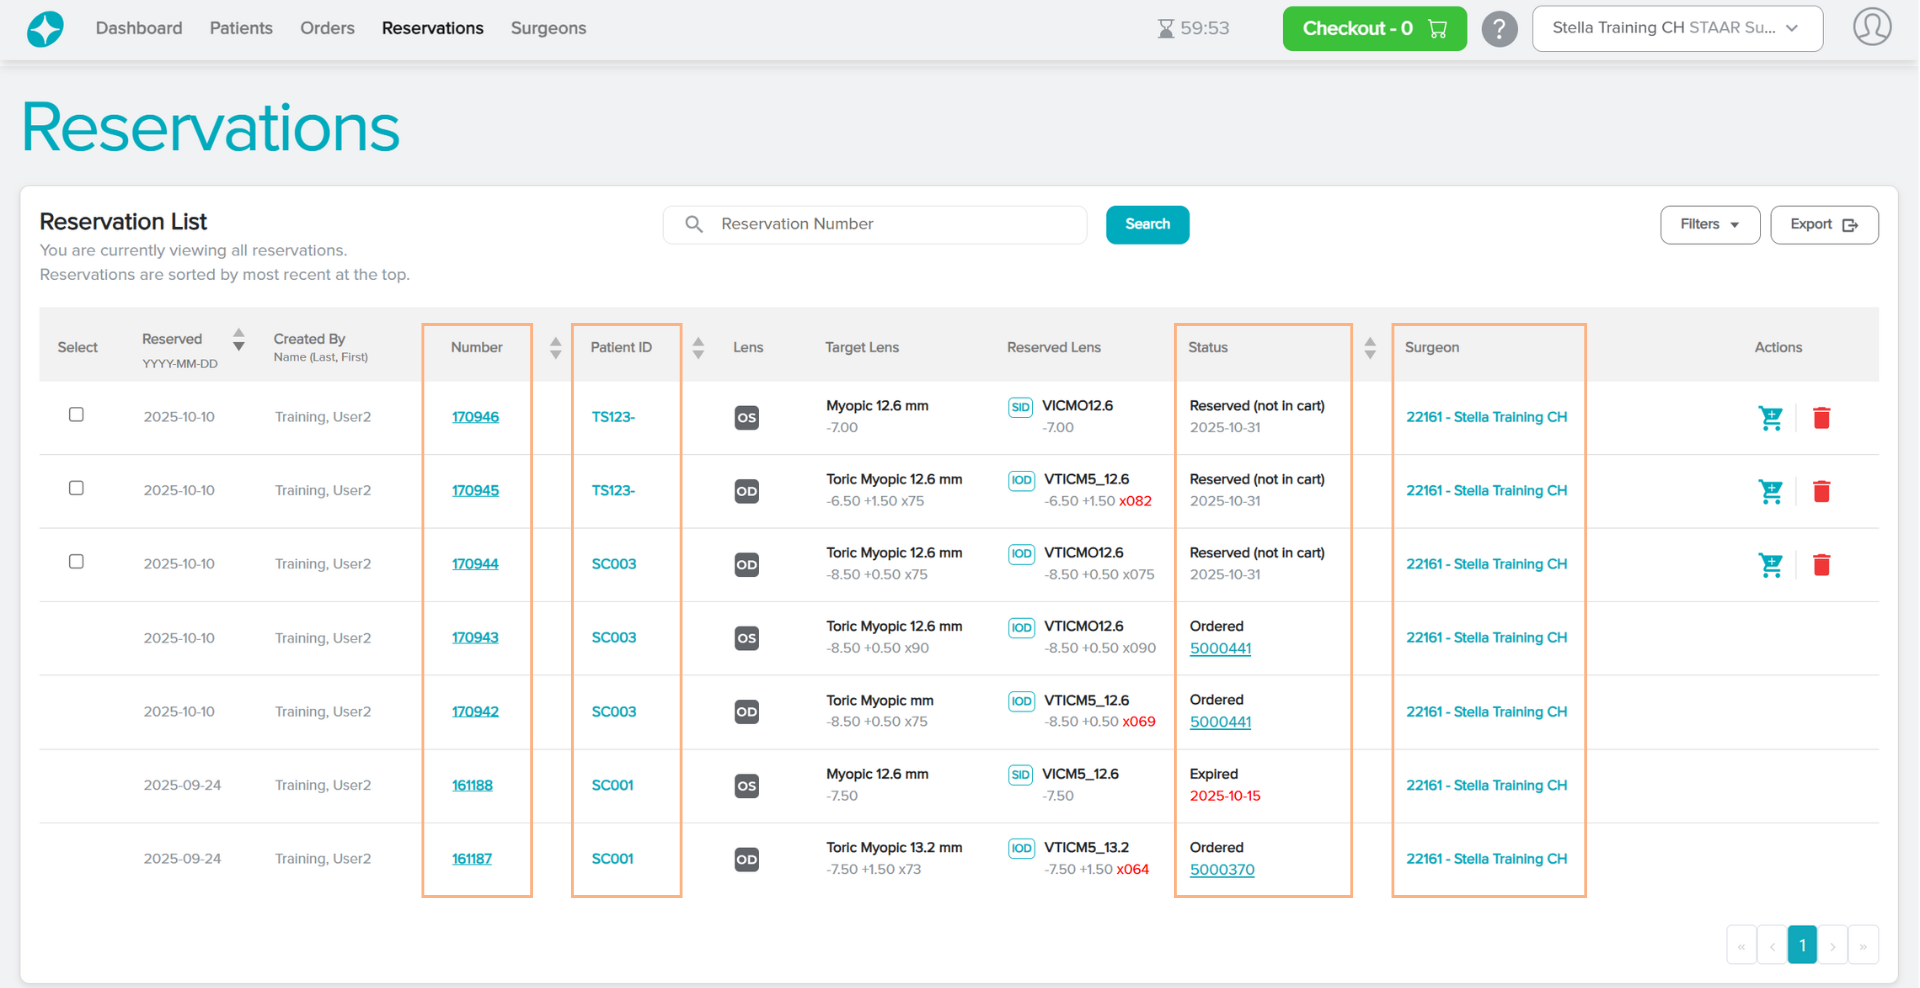Open the Filters dropdown
Image resolution: width=1920 pixels, height=988 pixels.
(x=1709, y=225)
